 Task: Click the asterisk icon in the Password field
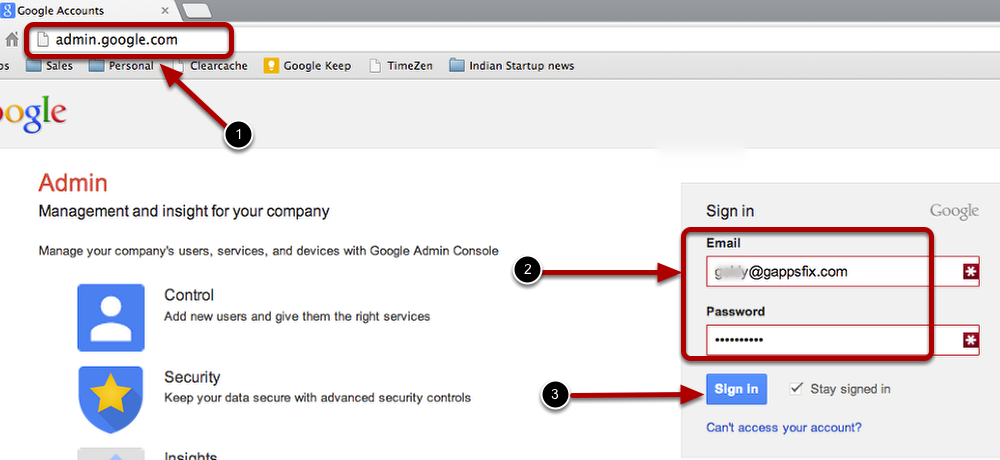point(970,340)
